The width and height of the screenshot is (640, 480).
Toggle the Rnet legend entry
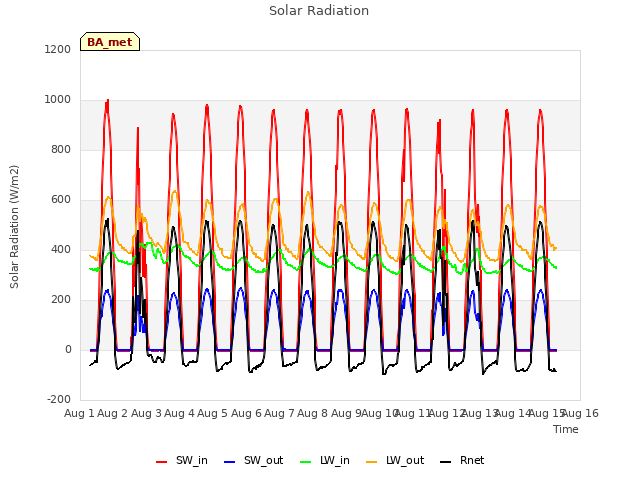[x=462, y=461]
